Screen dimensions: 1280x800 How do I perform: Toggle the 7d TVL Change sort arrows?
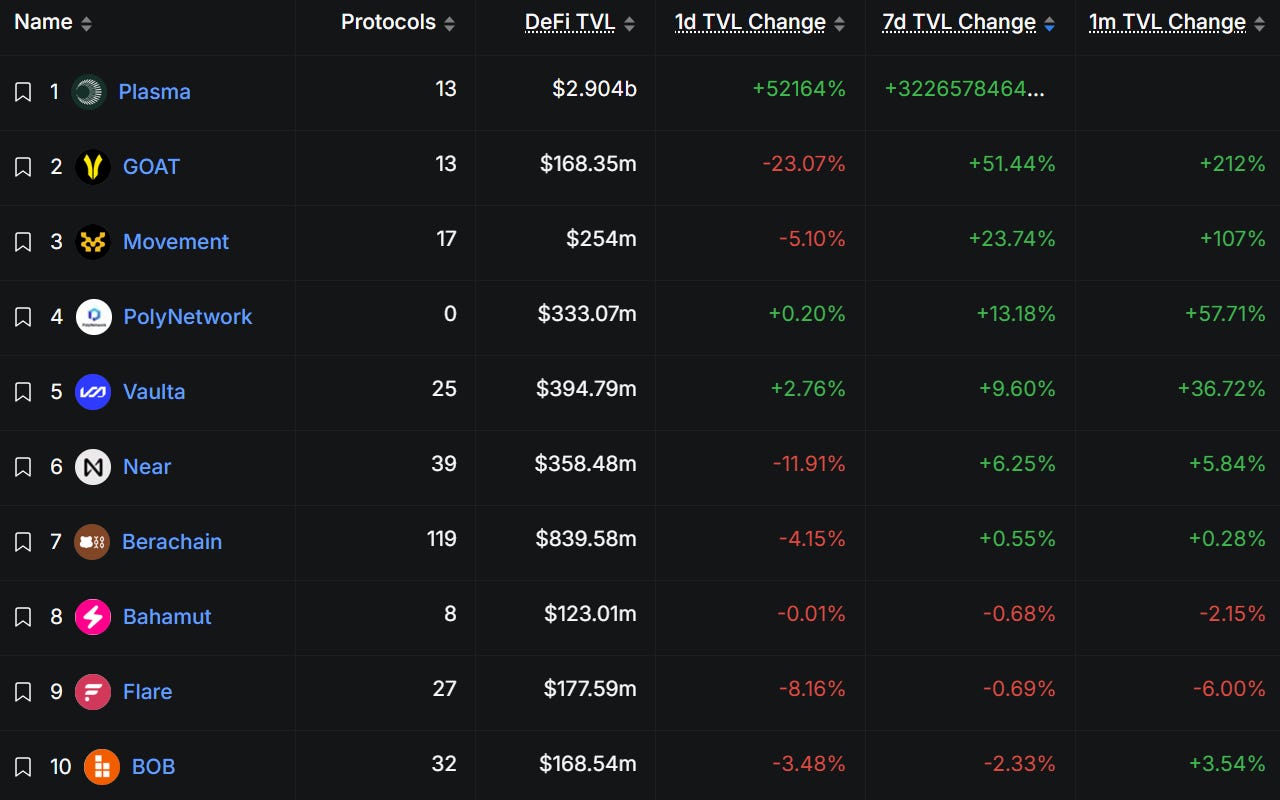1049,24
